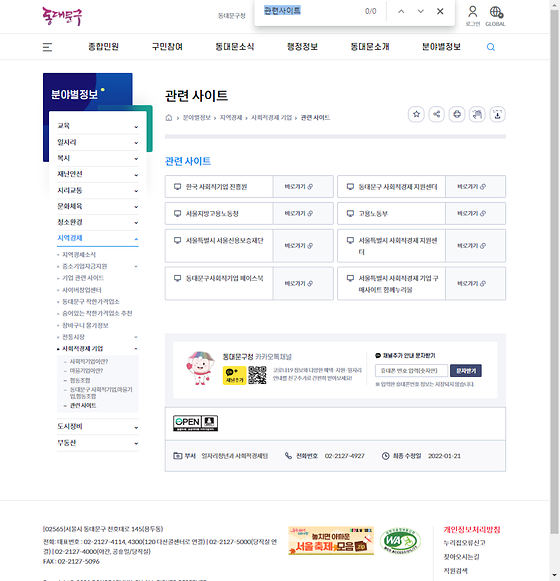This screenshot has width=560, height=581.
Task: Open the 기업 관련 사이트 sidebar link
Action: [x=83, y=278]
